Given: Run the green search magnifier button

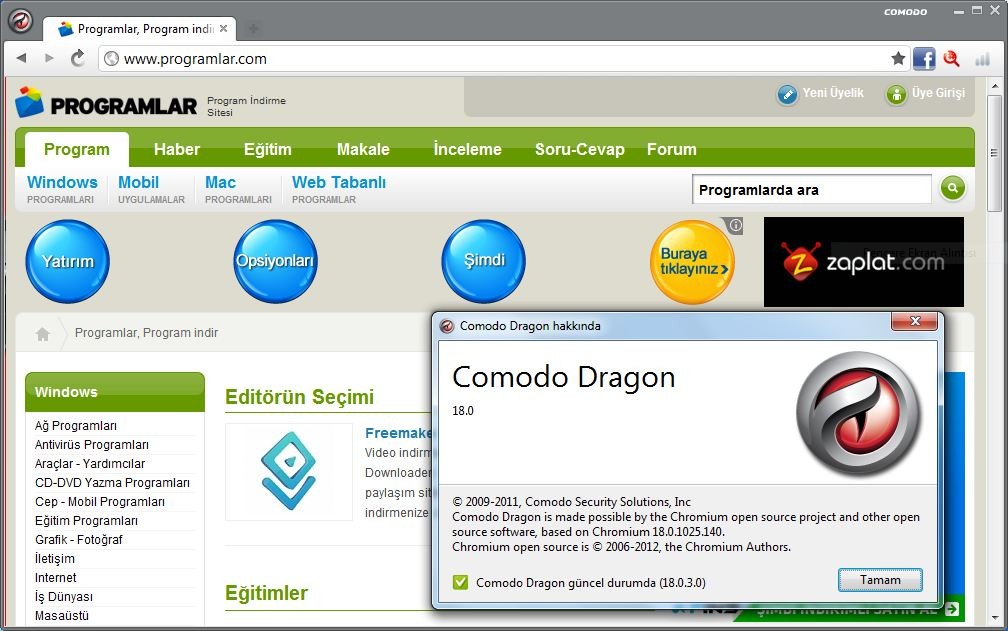Looking at the screenshot, I should 953,188.
